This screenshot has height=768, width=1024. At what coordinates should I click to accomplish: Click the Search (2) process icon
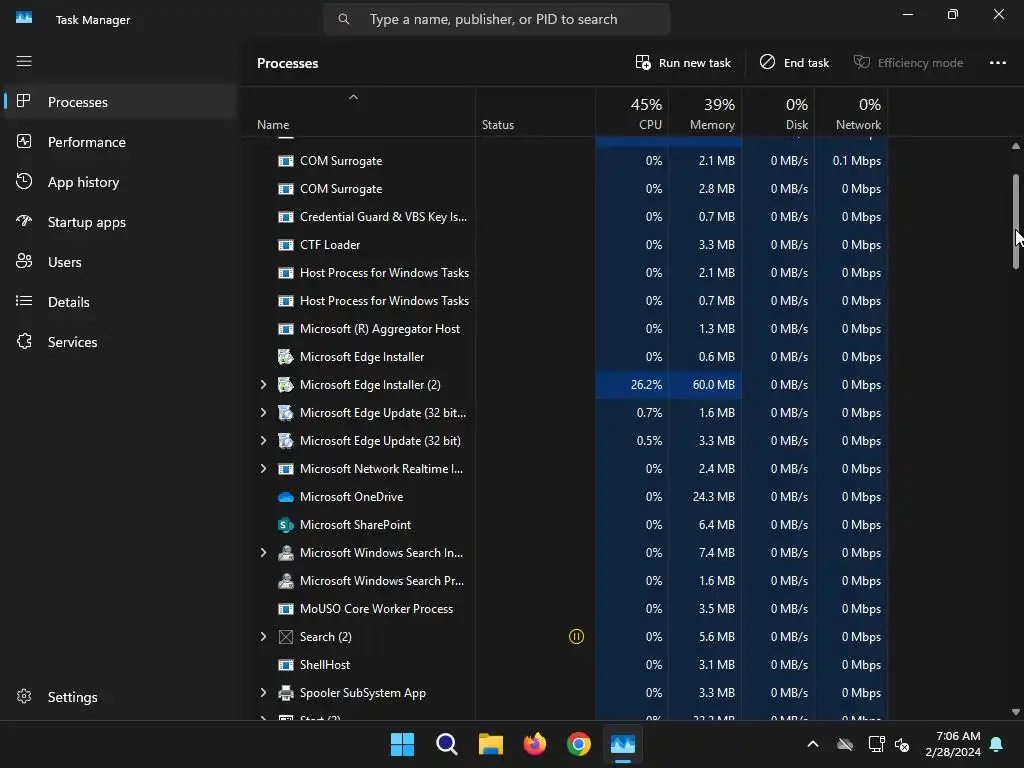click(285, 637)
